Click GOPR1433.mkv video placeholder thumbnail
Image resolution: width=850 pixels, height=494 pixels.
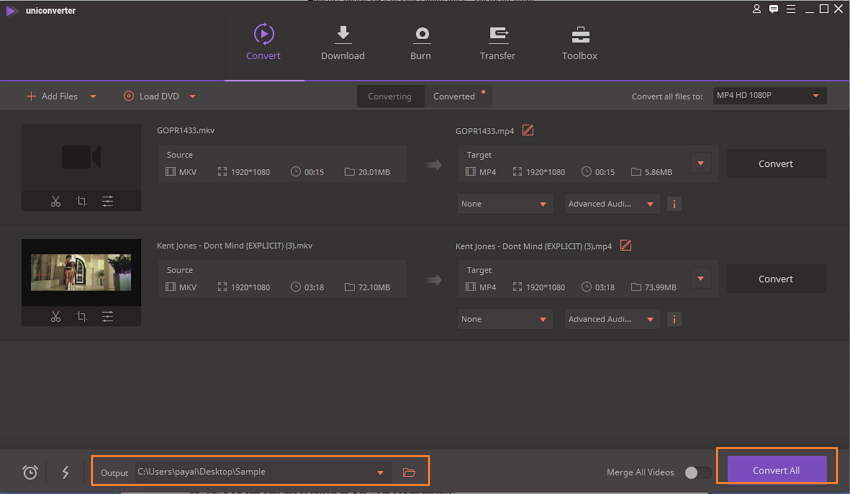tap(81, 157)
